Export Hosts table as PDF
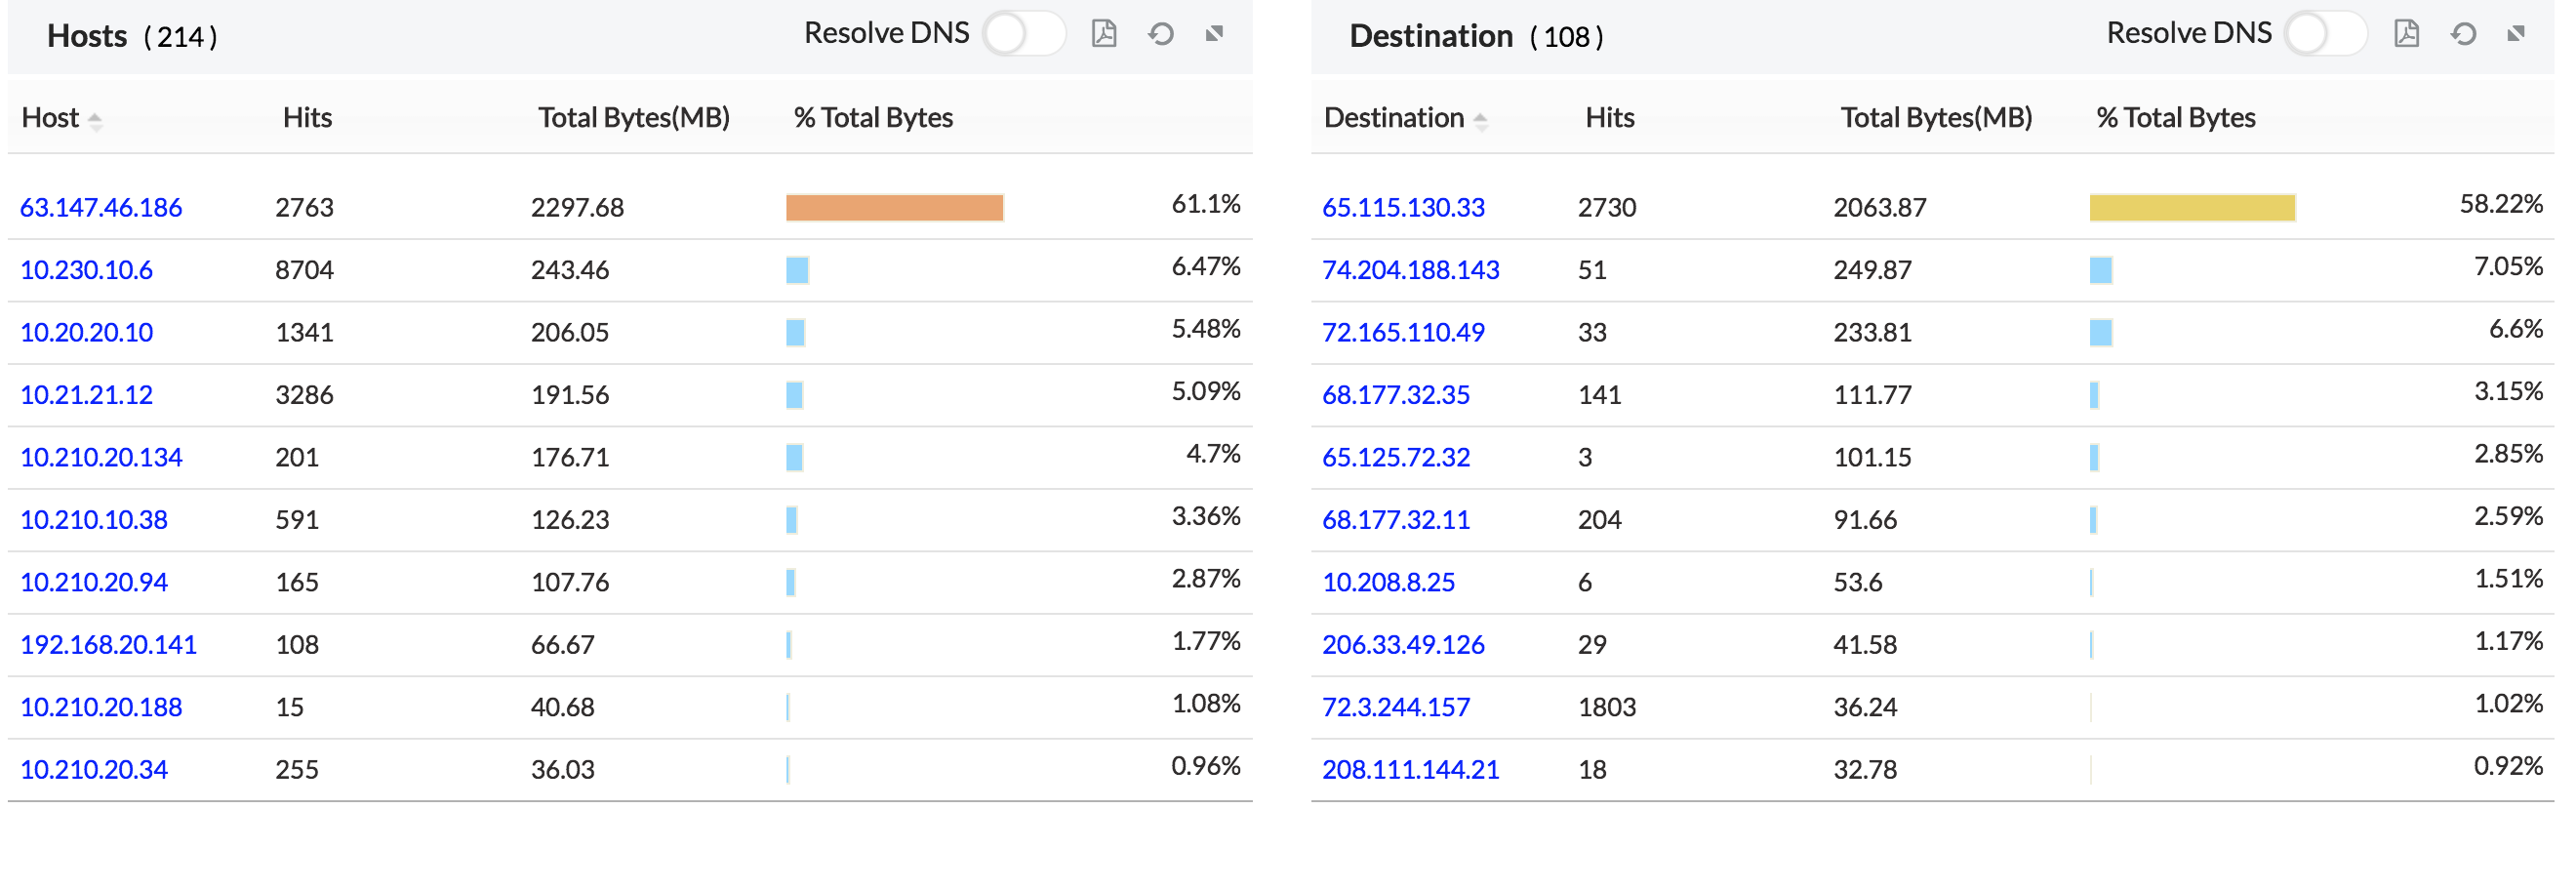This screenshot has height=890, width=2576. click(1103, 34)
